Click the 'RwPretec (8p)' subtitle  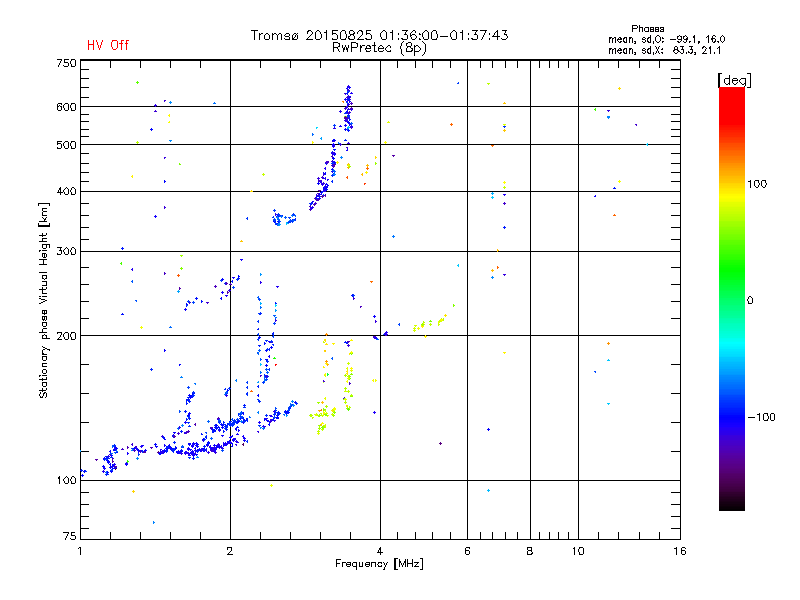coord(379,48)
